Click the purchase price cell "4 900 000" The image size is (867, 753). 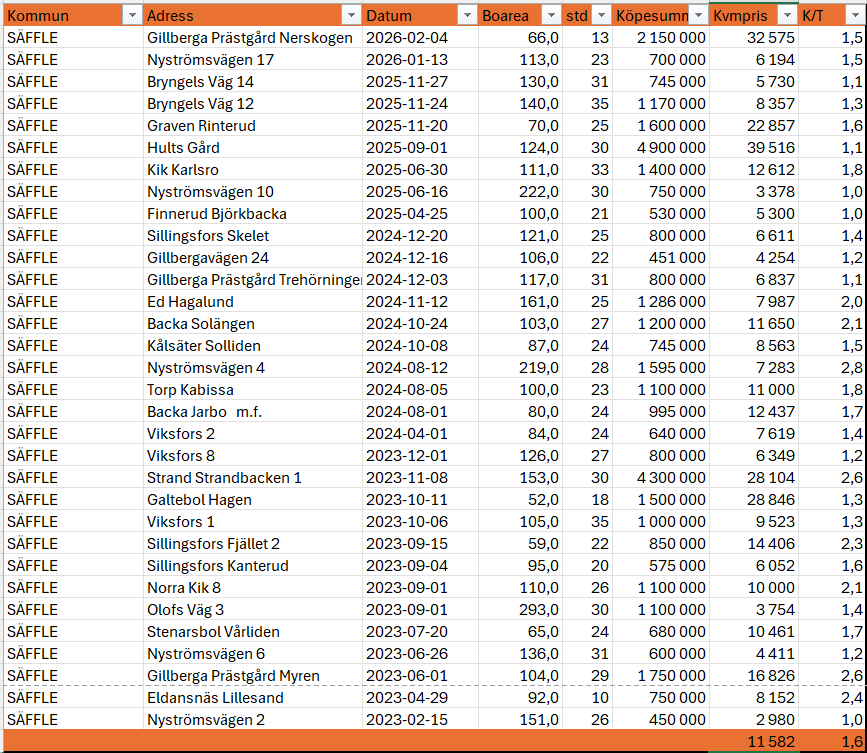pyautogui.click(x=661, y=148)
